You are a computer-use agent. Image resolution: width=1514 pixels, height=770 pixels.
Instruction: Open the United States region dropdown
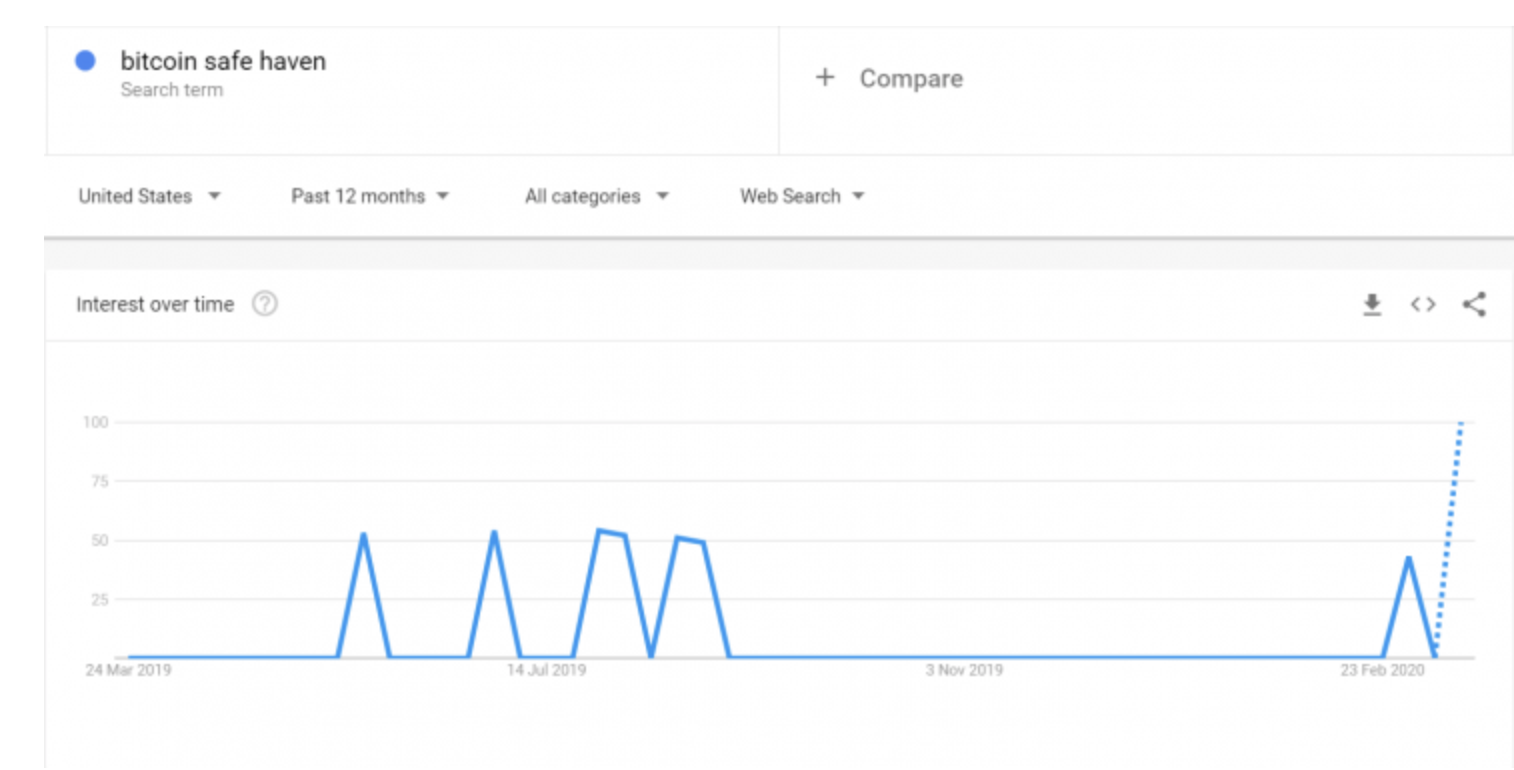tap(148, 196)
